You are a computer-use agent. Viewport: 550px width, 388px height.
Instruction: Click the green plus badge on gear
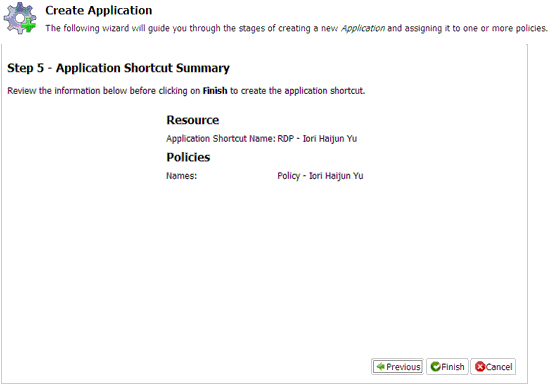29,25
